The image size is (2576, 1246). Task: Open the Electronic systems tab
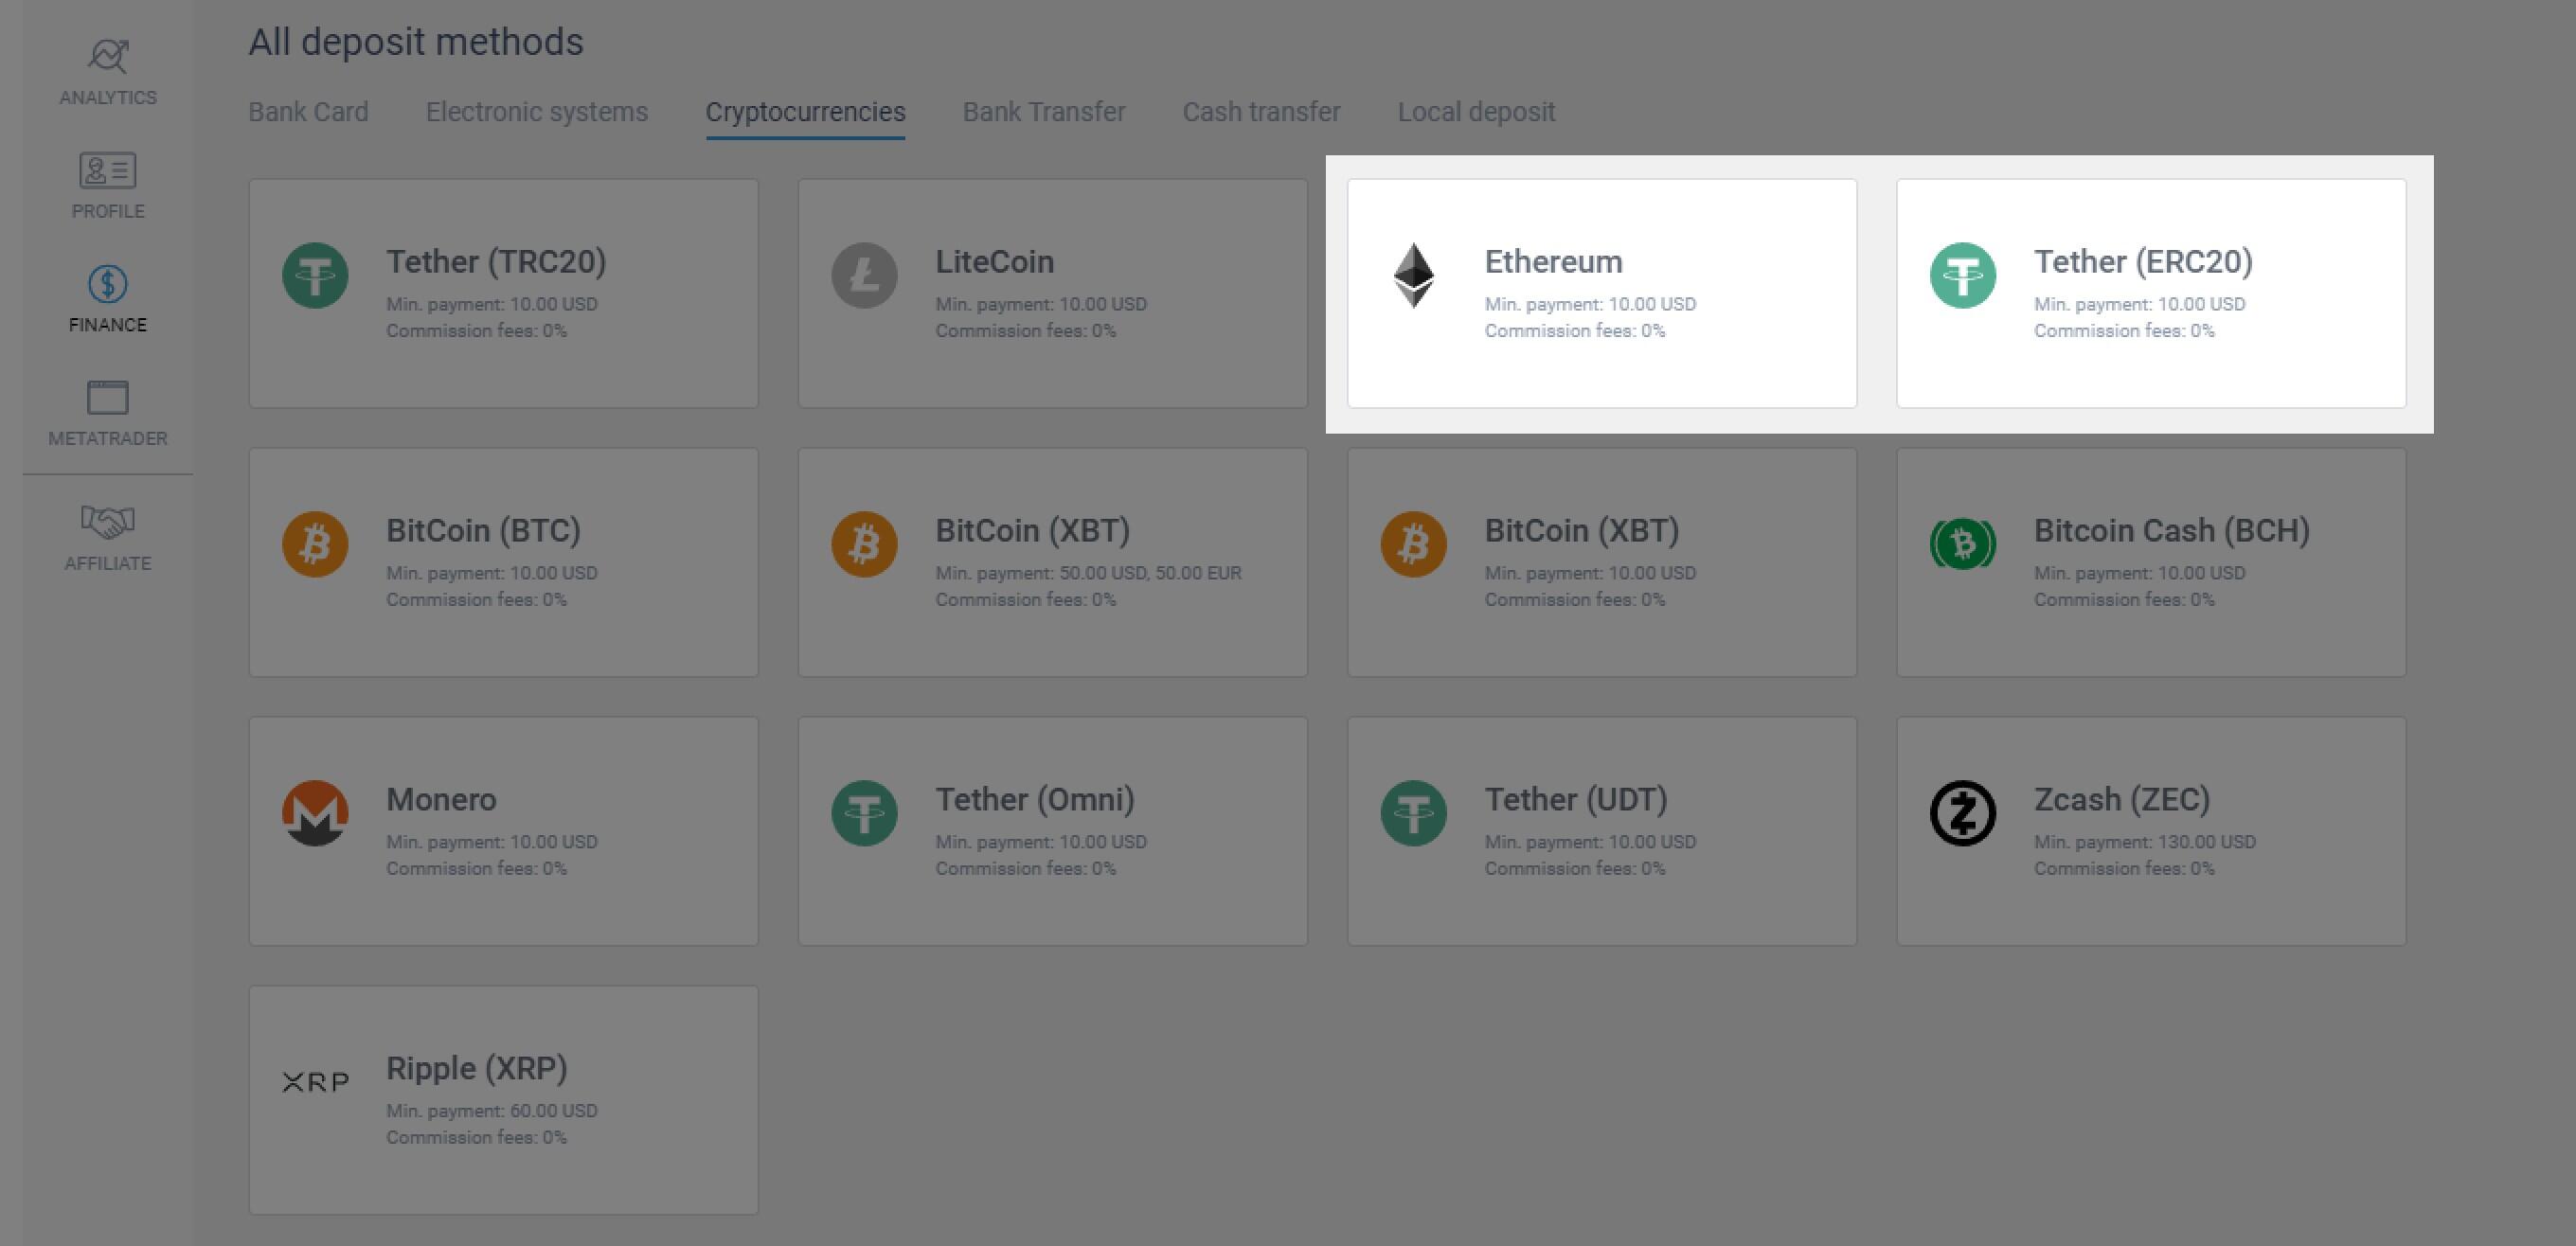point(536,112)
